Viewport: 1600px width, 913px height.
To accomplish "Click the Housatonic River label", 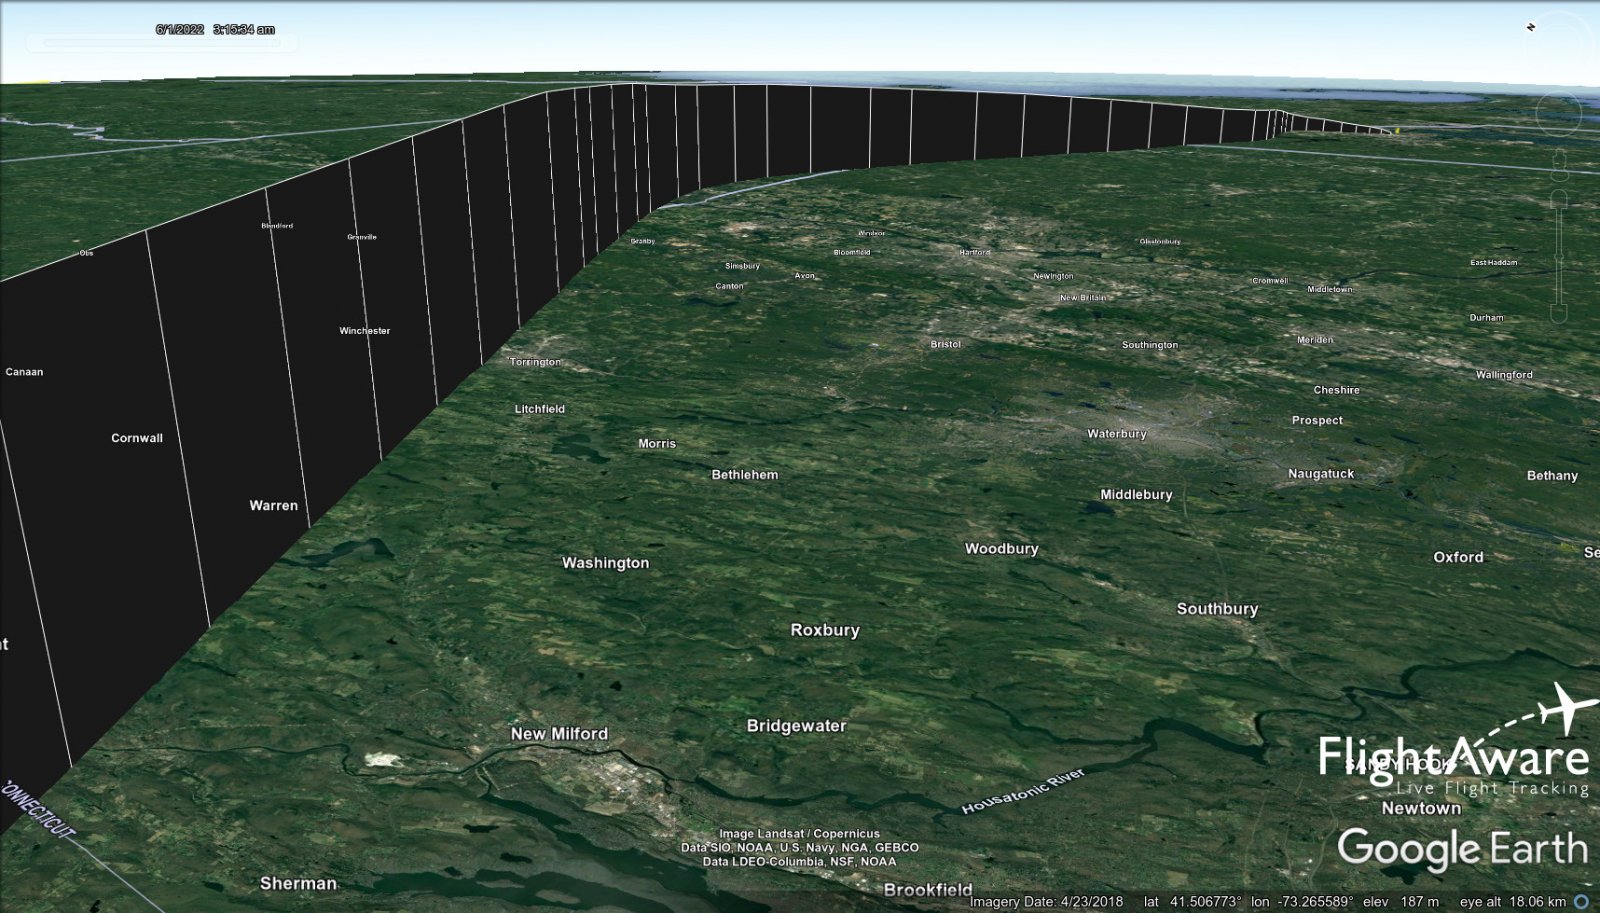I will click(1022, 792).
